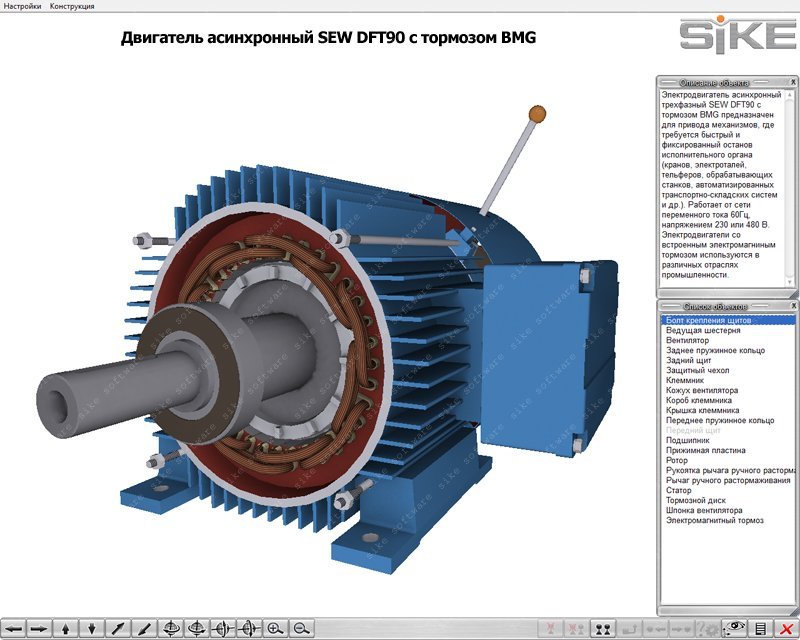The width and height of the screenshot is (800, 640).
Task: Choose 'Электромагнитный тормоз' from the list
Action: 715,520
